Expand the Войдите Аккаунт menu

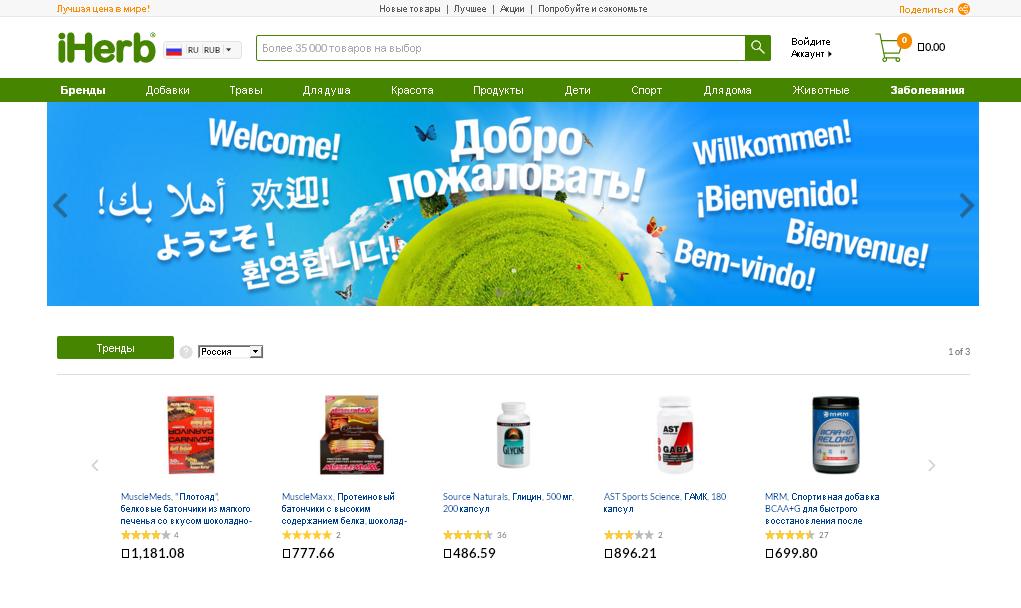811,48
